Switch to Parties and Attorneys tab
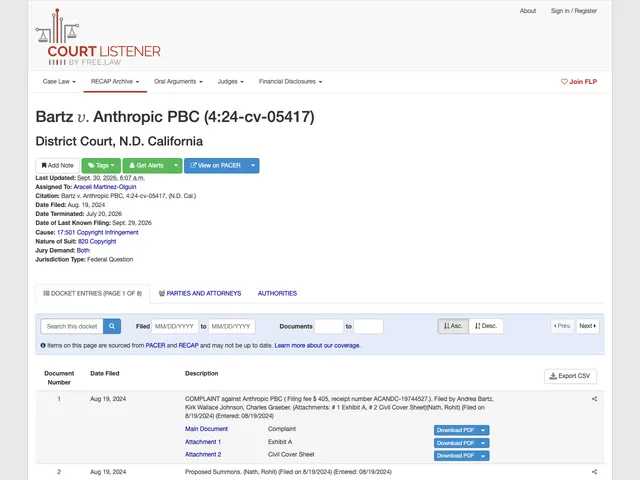This screenshot has width=640, height=480. click(200, 293)
